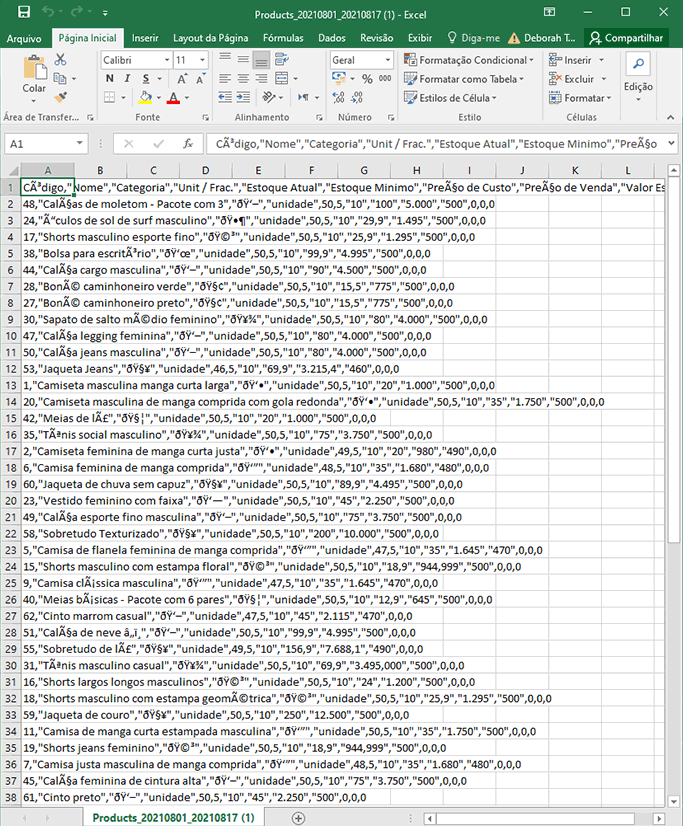
Task: Decrease indent icon
Action: click(225, 97)
